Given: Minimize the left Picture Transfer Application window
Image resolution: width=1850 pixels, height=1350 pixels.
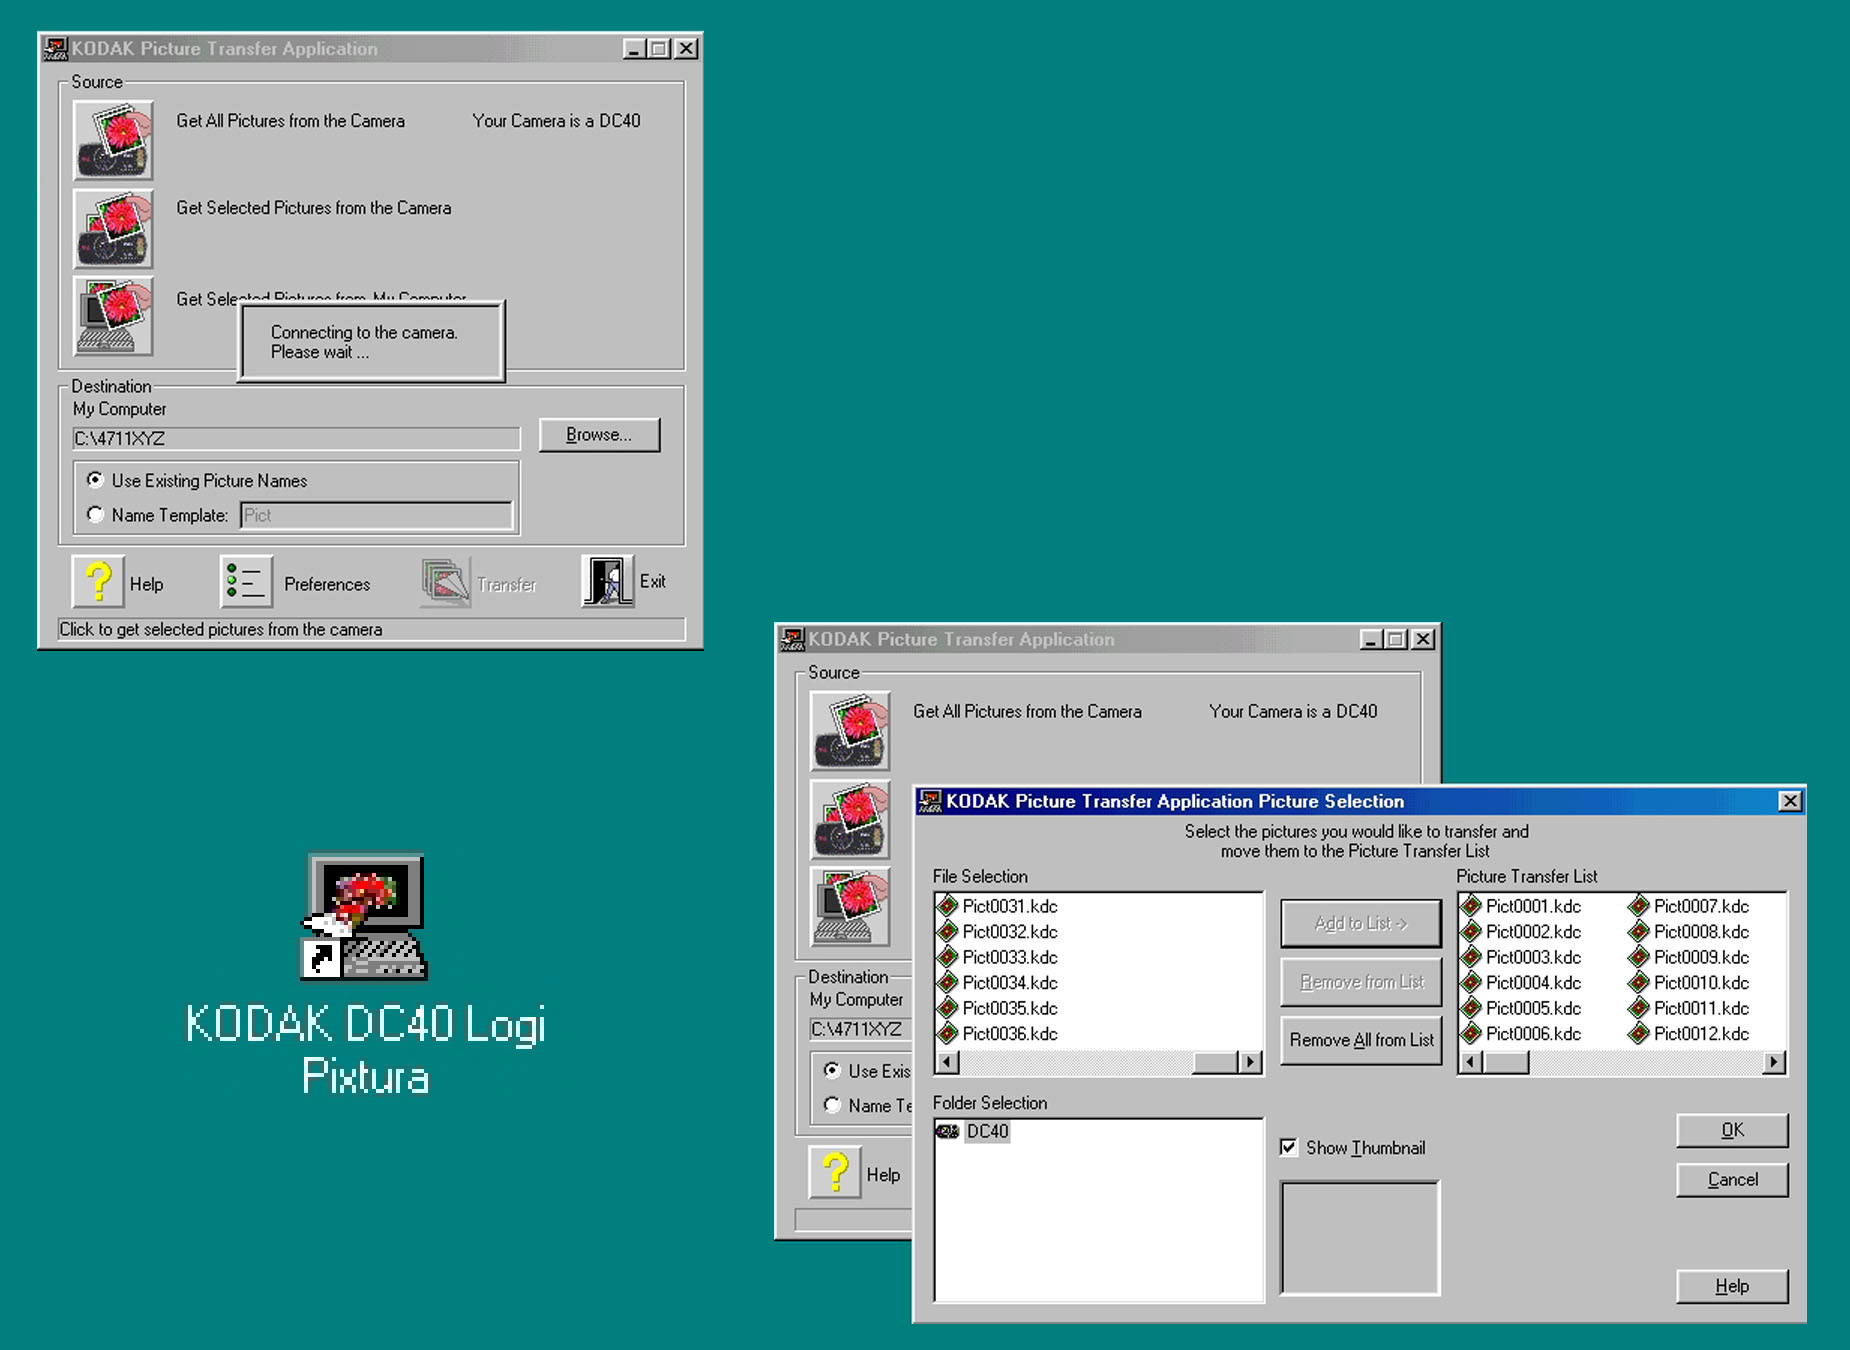Looking at the screenshot, I should pyautogui.click(x=634, y=48).
